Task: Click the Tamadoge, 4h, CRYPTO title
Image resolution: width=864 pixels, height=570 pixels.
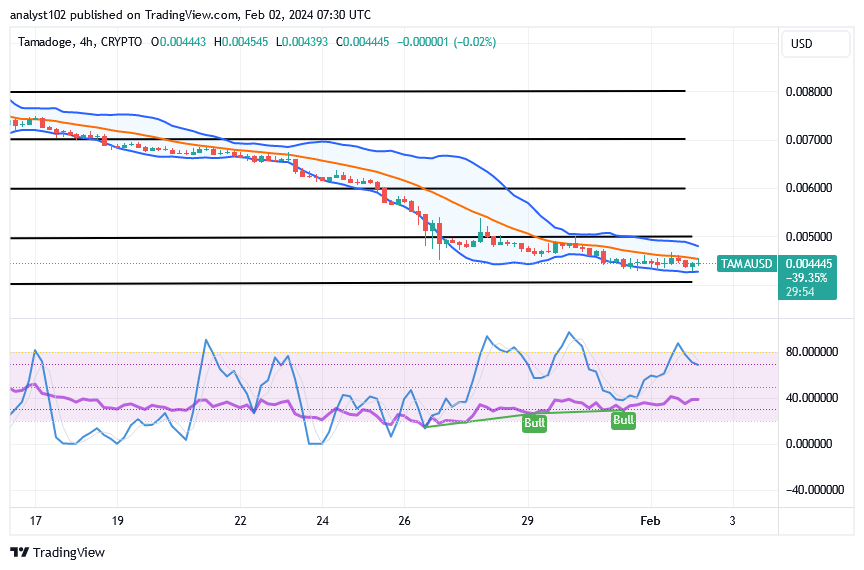Action: [80, 42]
